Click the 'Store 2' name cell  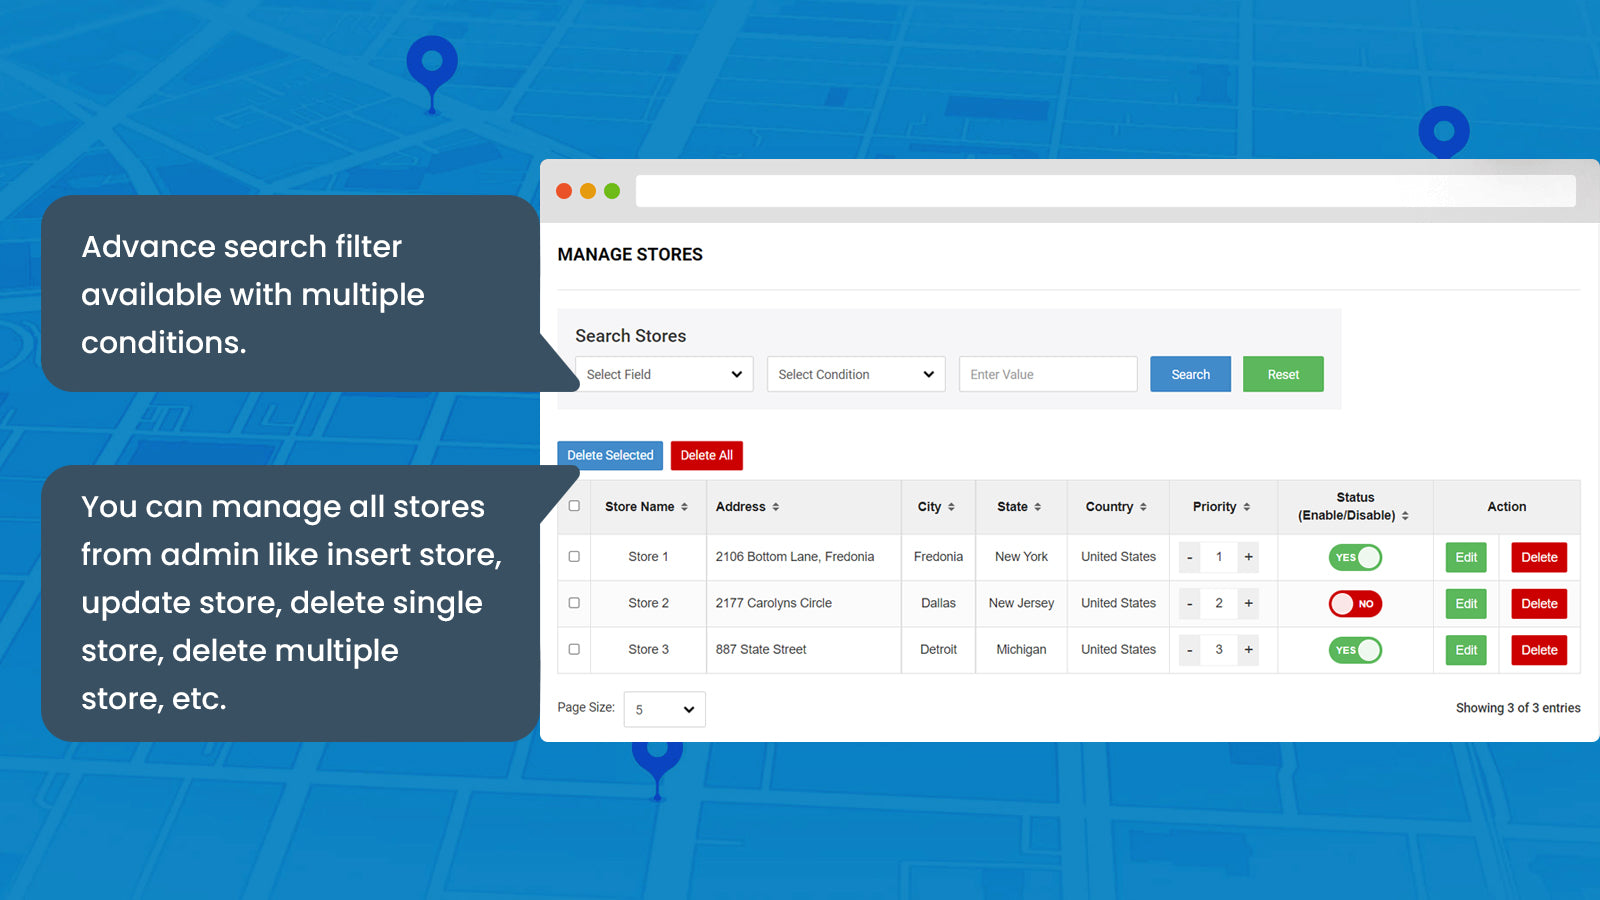point(648,603)
